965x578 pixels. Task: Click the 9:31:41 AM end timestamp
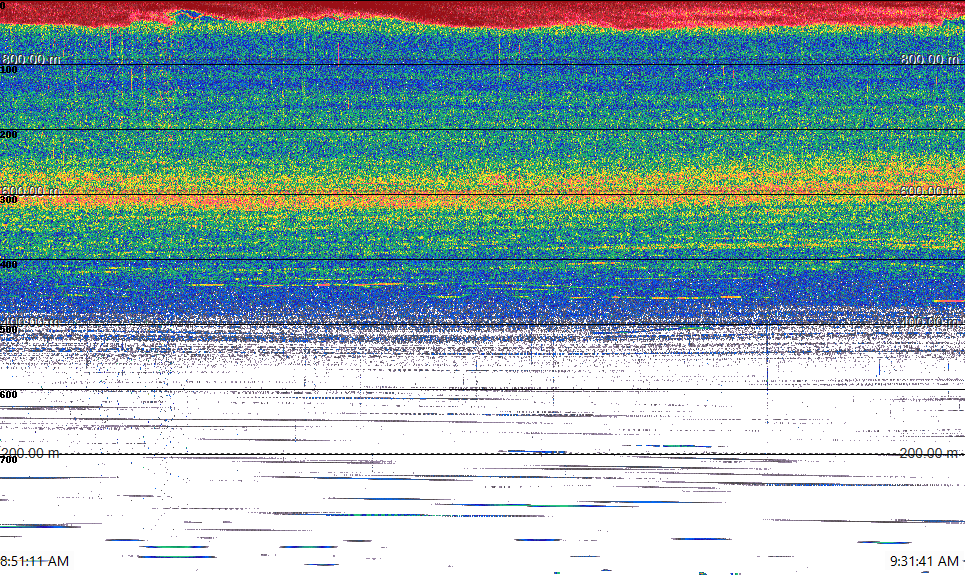[924, 561]
